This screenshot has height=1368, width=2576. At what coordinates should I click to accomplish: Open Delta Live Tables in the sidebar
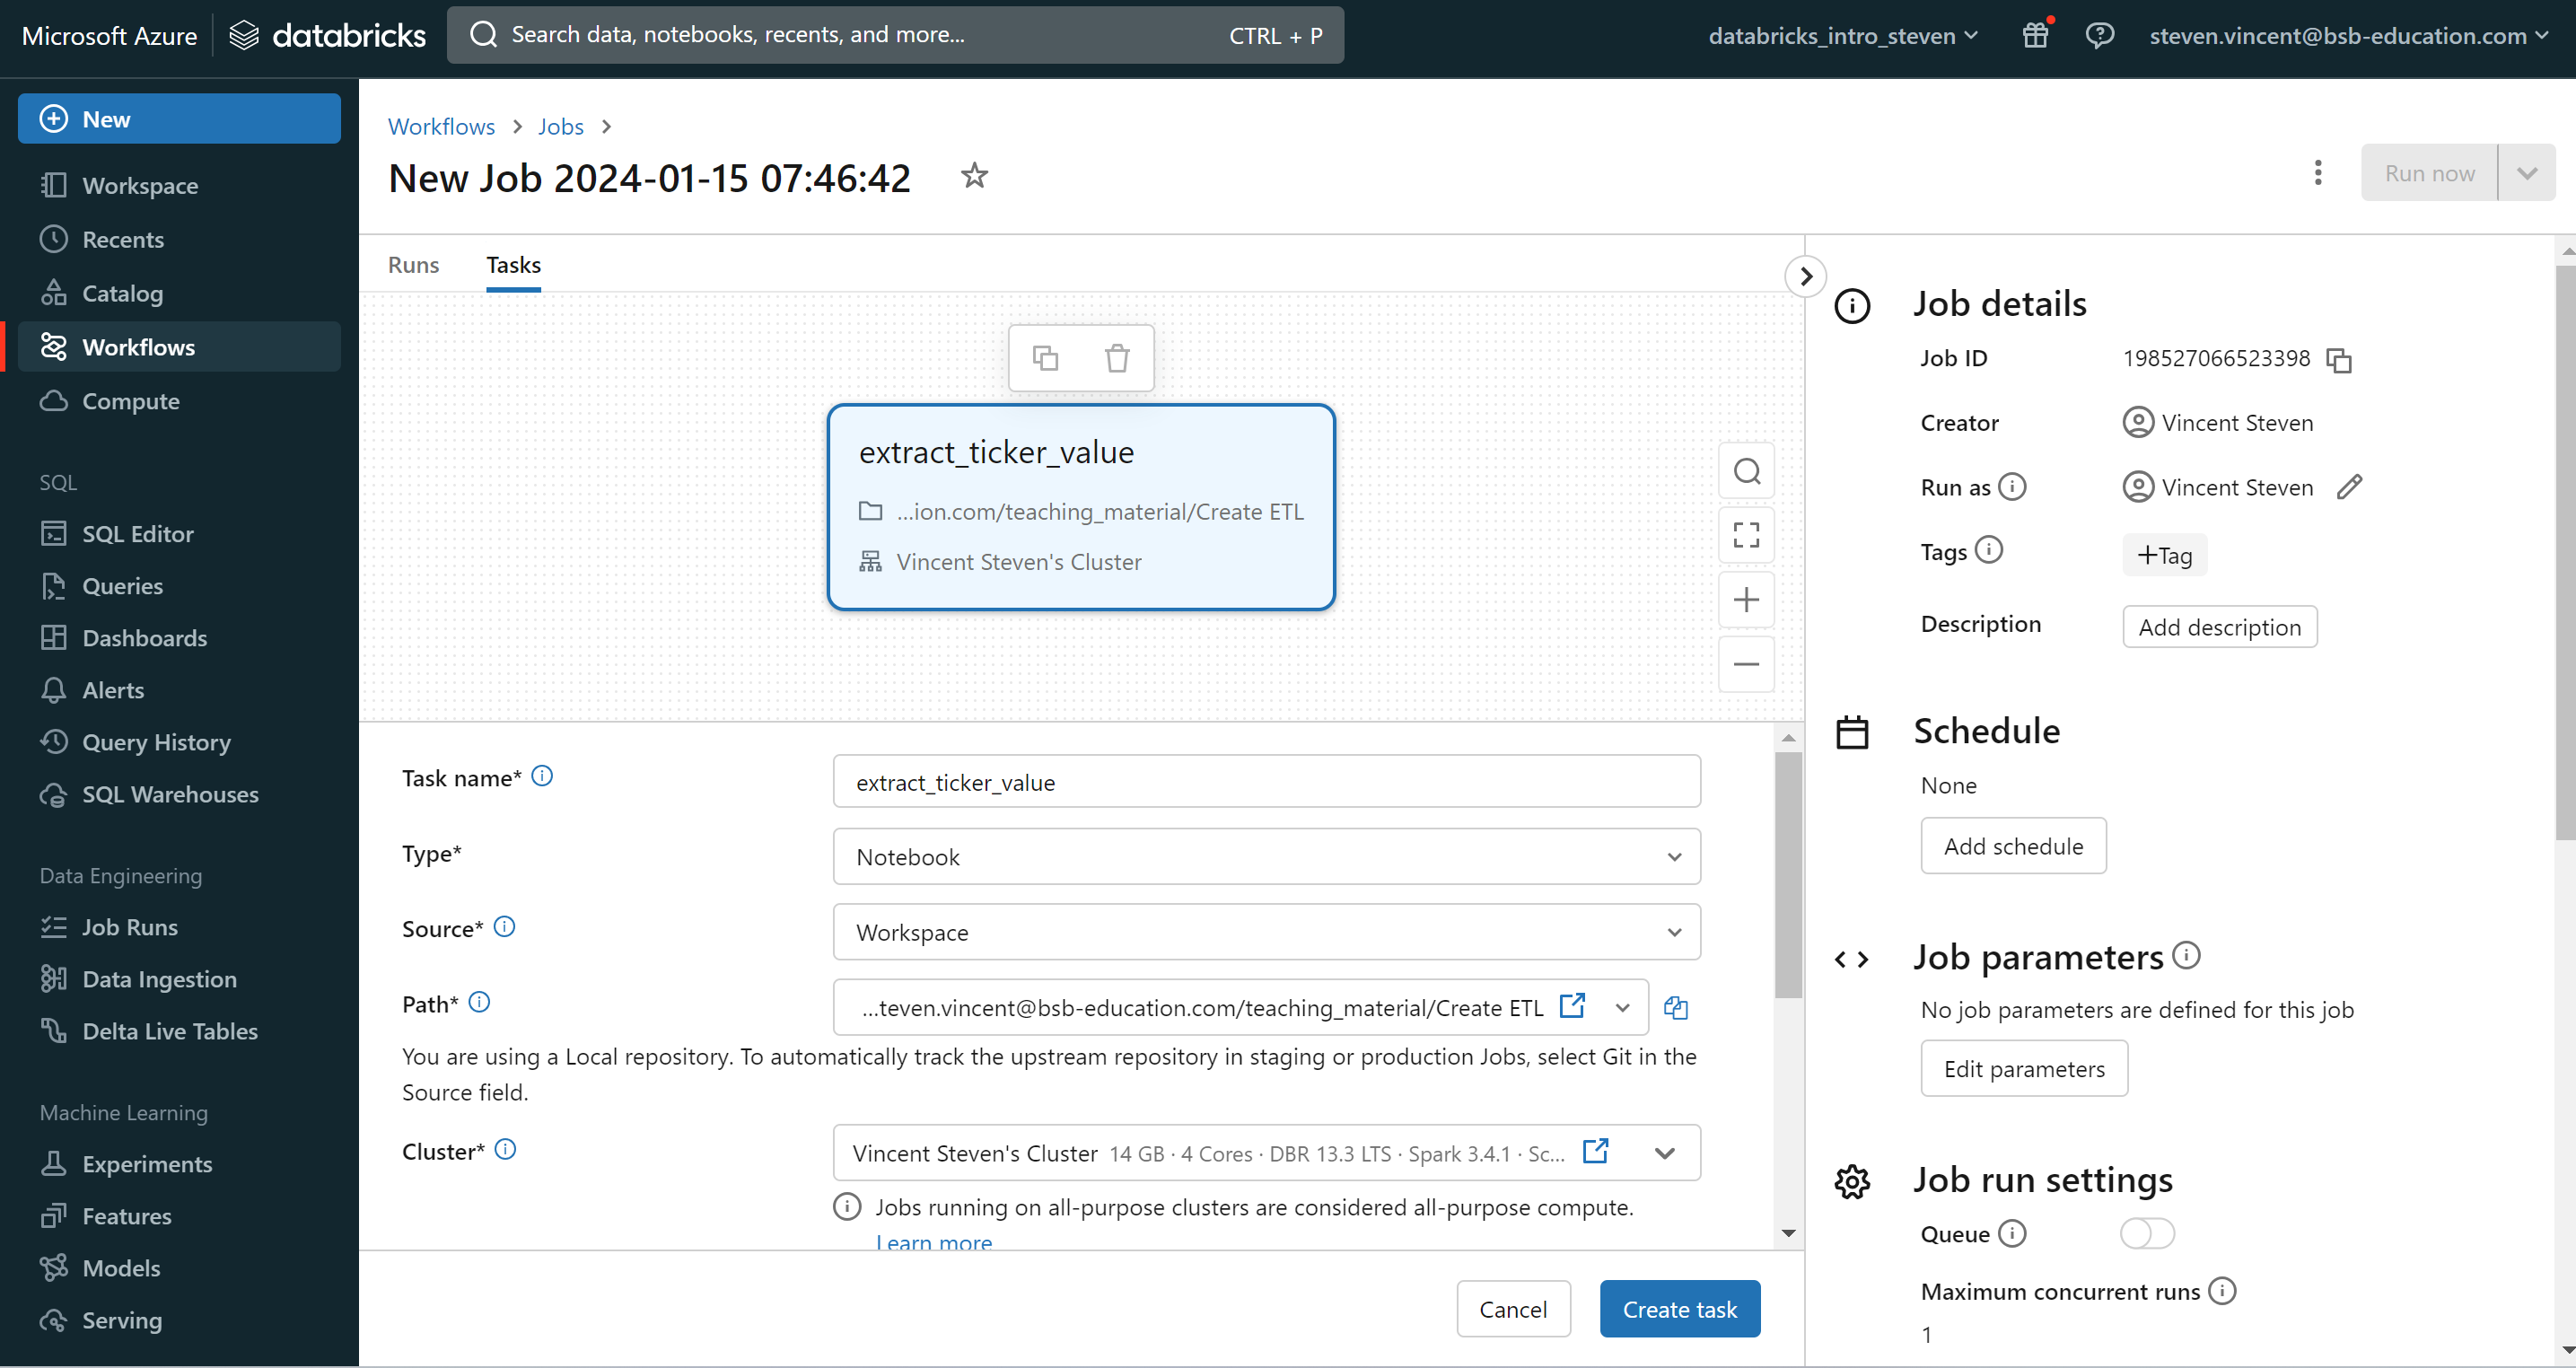tap(179, 1031)
